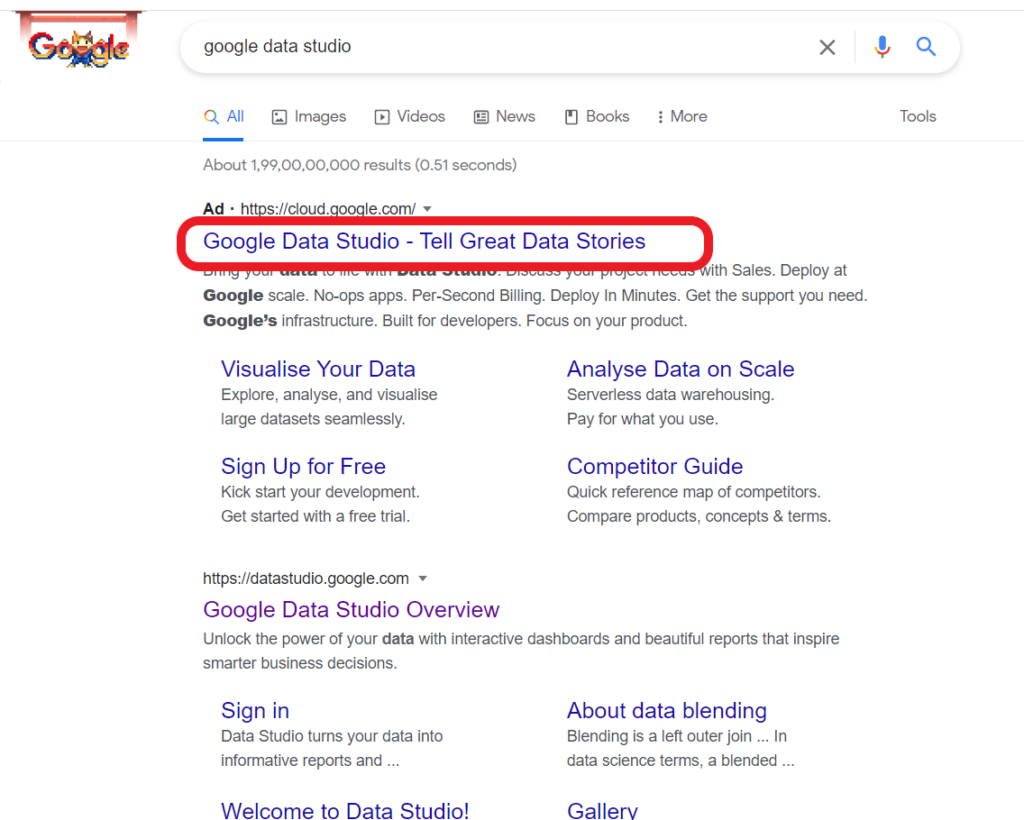Click inside the search query field

click(x=450, y=46)
